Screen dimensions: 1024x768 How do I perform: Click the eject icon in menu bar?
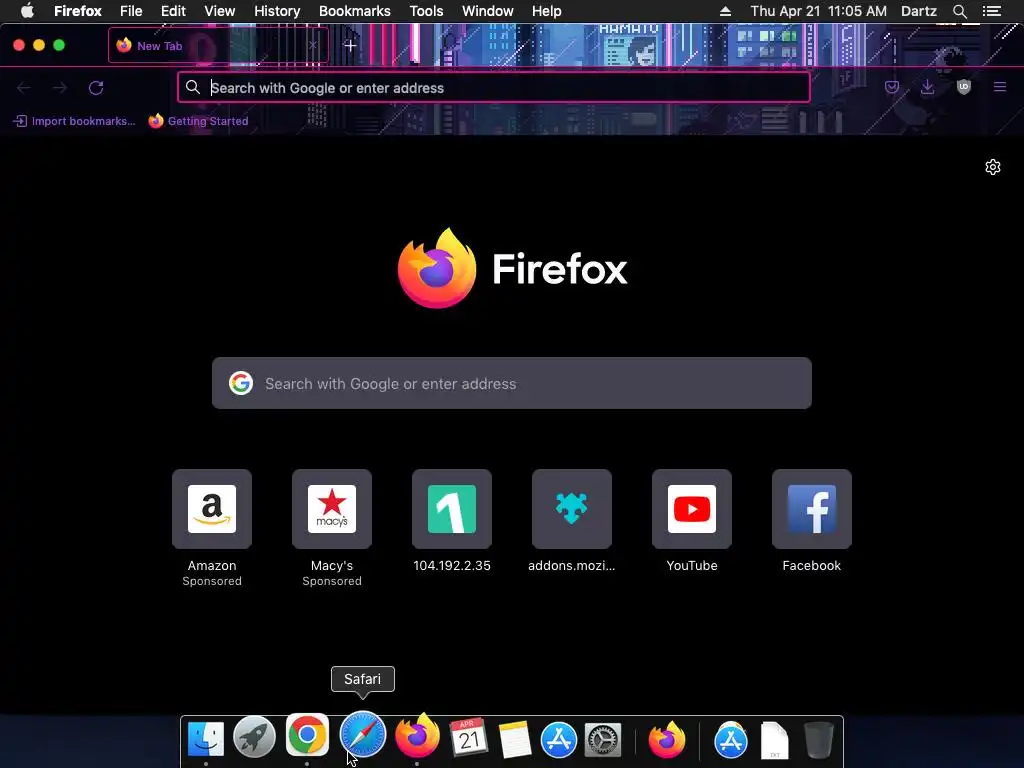point(726,11)
